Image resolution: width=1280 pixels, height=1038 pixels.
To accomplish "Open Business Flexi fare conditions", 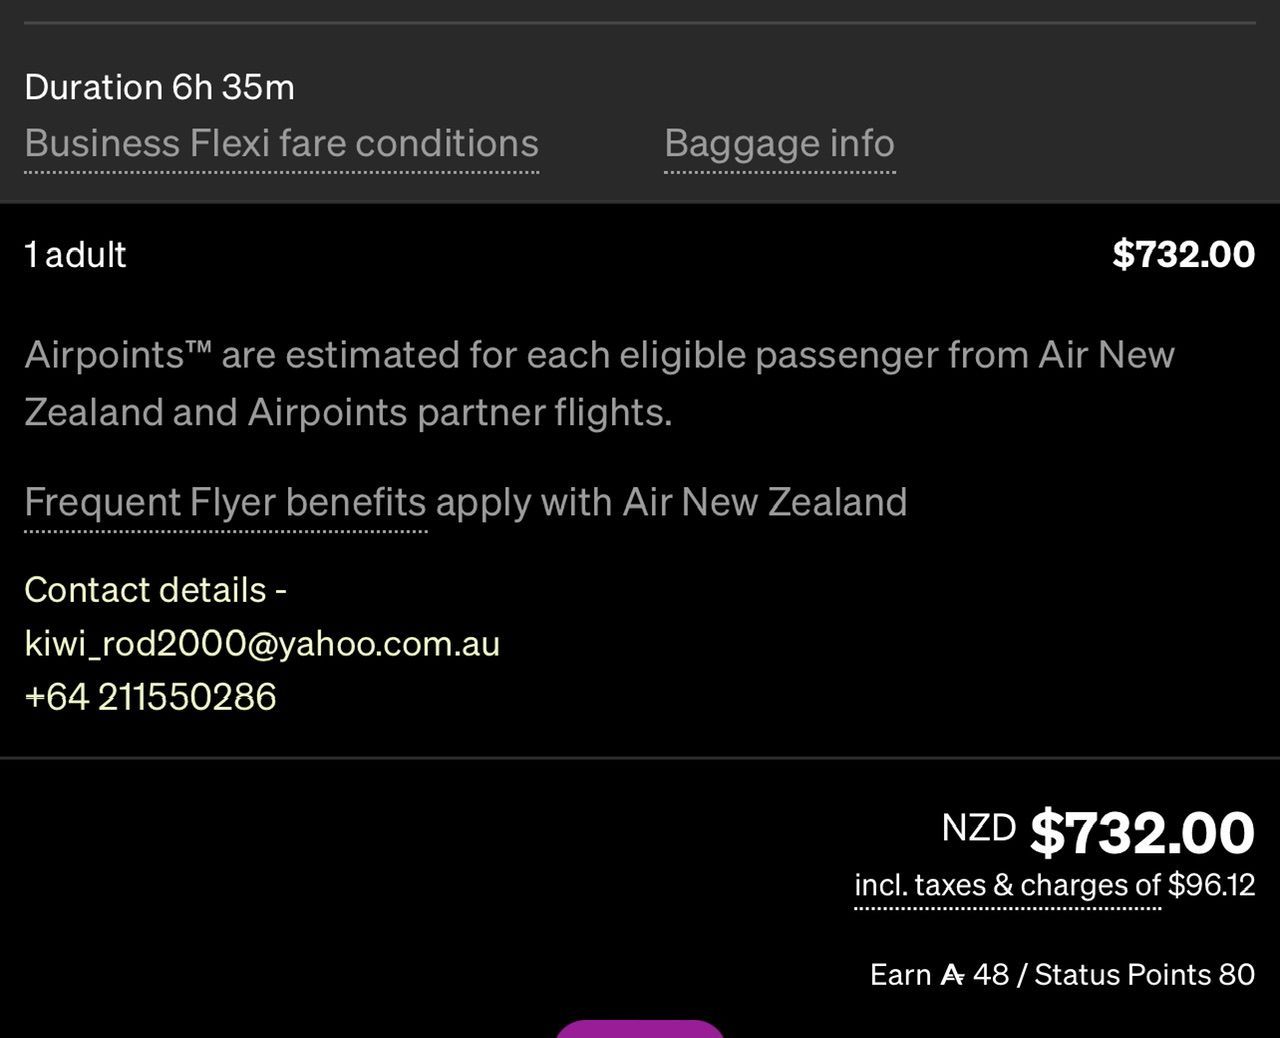I will [281, 144].
